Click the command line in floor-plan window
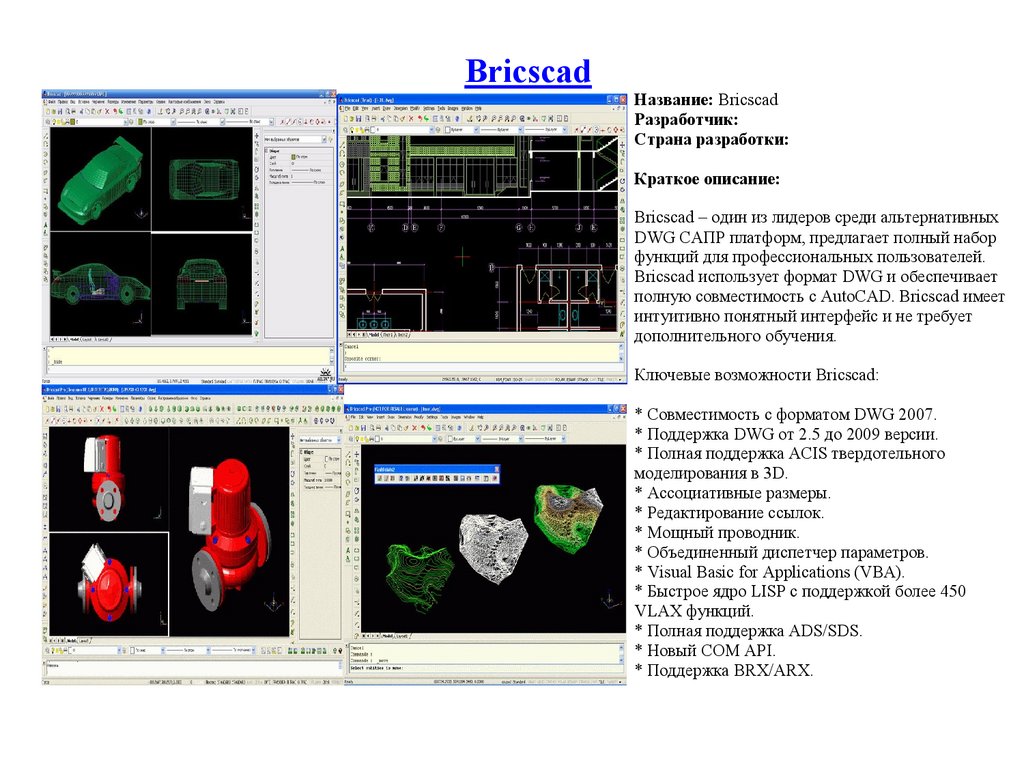This screenshot has height=768, width=1024. point(483,366)
